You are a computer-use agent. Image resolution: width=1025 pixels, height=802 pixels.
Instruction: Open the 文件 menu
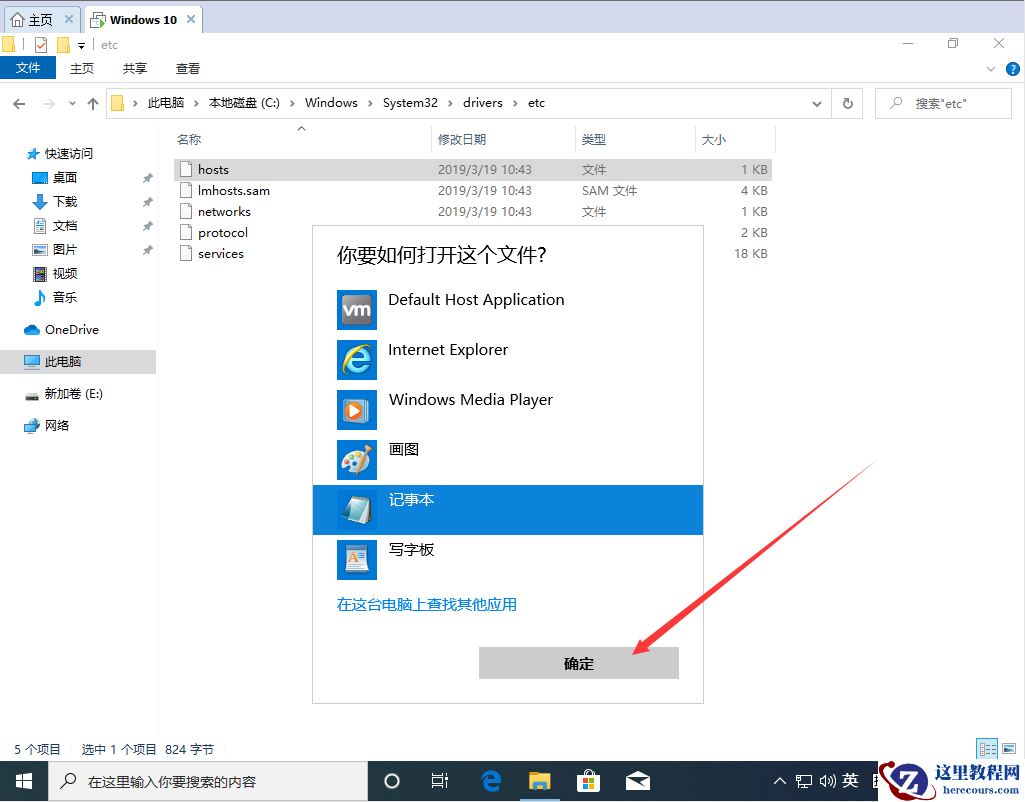[x=28, y=68]
